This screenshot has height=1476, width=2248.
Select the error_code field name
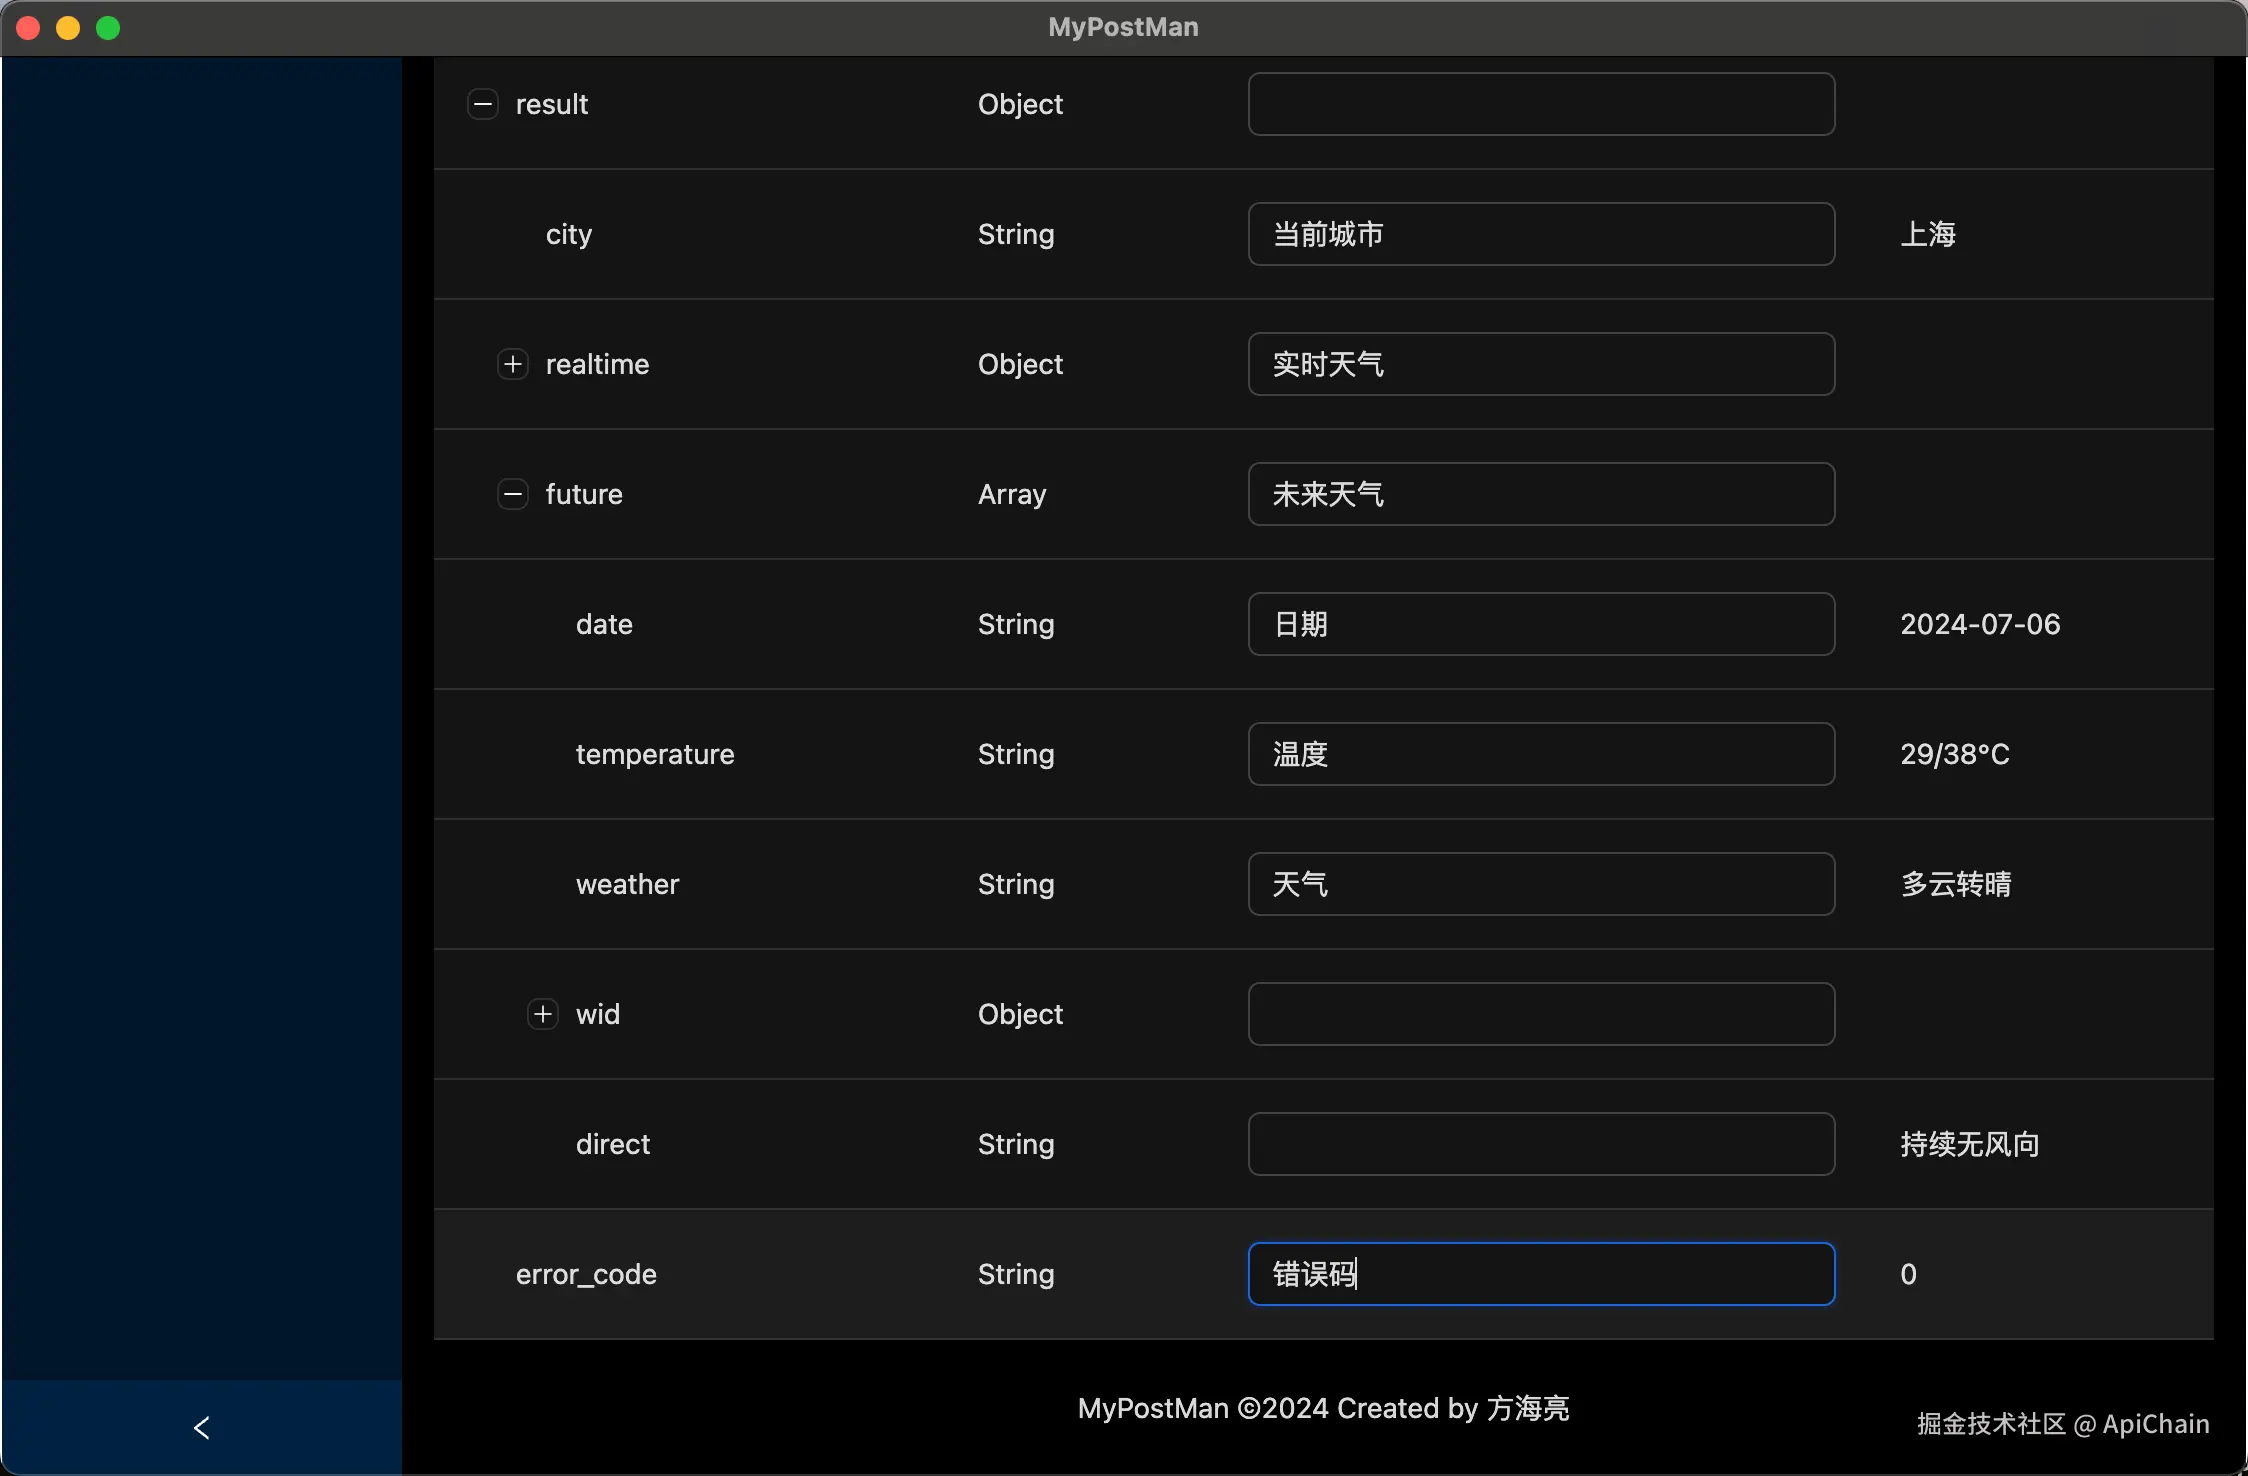[586, 1274]
